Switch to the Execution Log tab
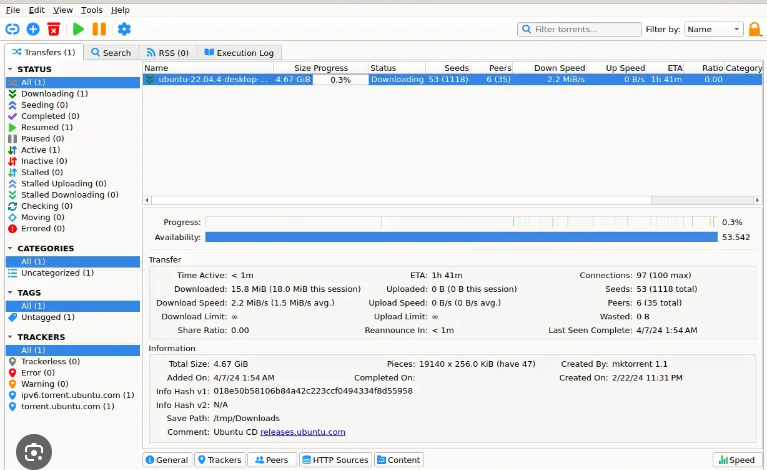Viewport: 767px width, 470px height. coord(240,52)
